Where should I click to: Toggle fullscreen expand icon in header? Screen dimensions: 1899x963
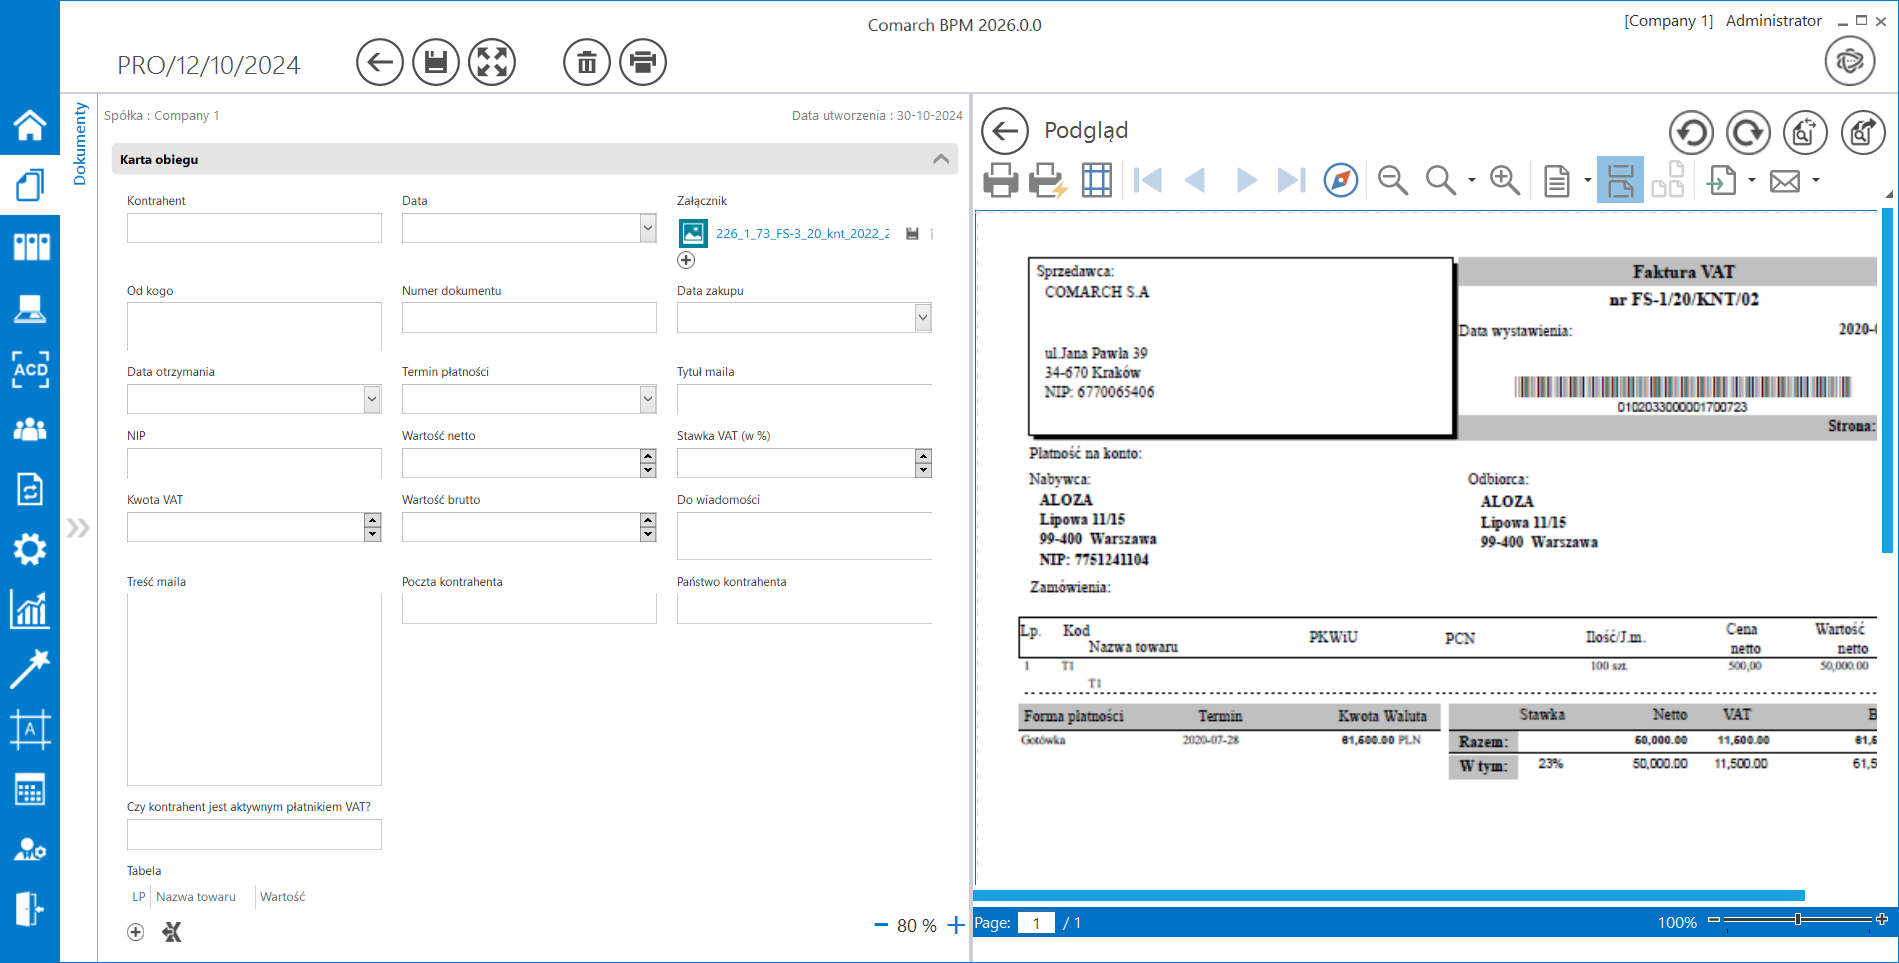pos(492,63)
